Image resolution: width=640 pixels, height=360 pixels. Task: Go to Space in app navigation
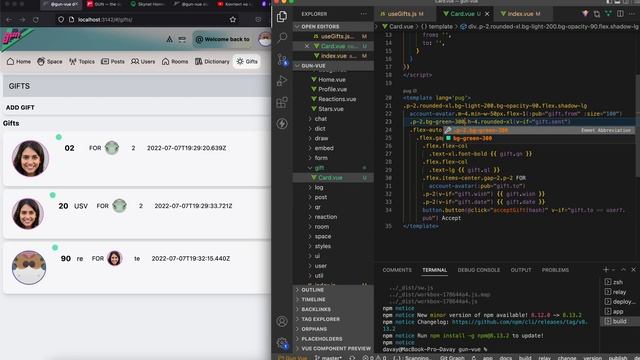(x=49, y=62)
